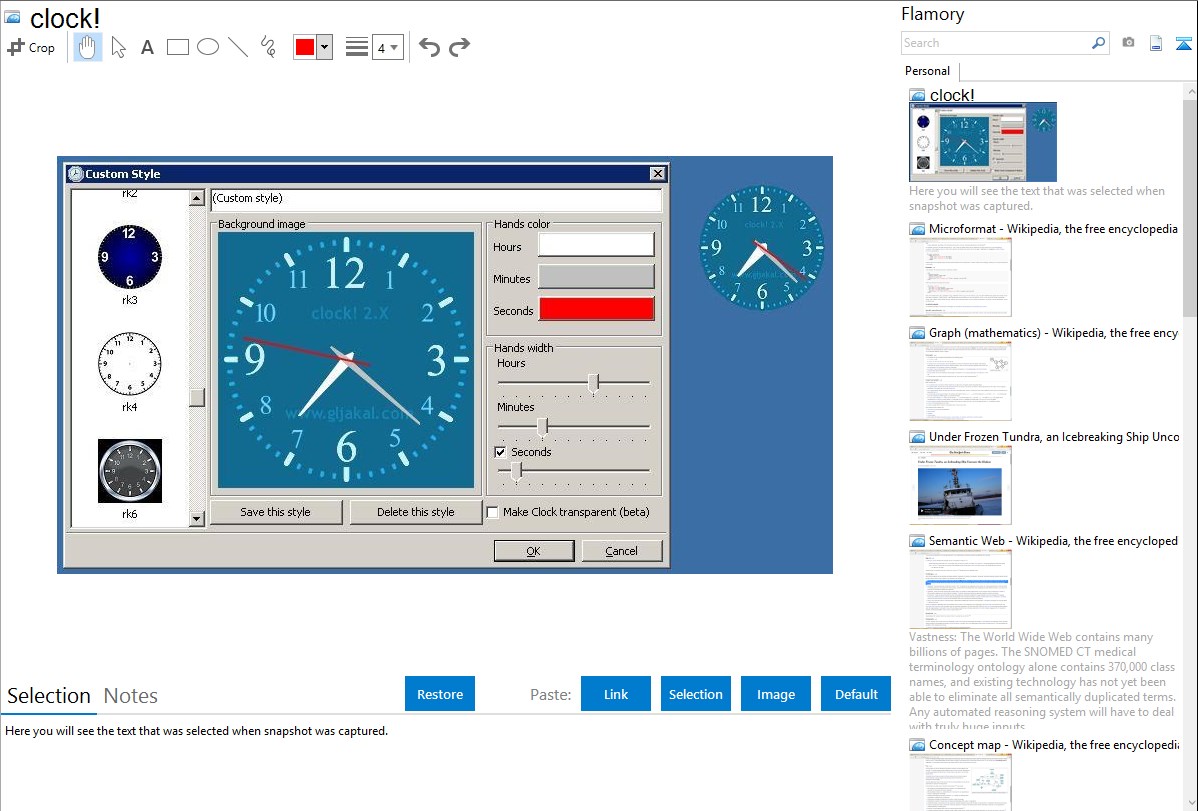Viewport: 1198px width, 811px height.
Task: Open the Under Frozen Tundra snapshot thumbnail
Action: pyautogui.click(x=960, y=485)
